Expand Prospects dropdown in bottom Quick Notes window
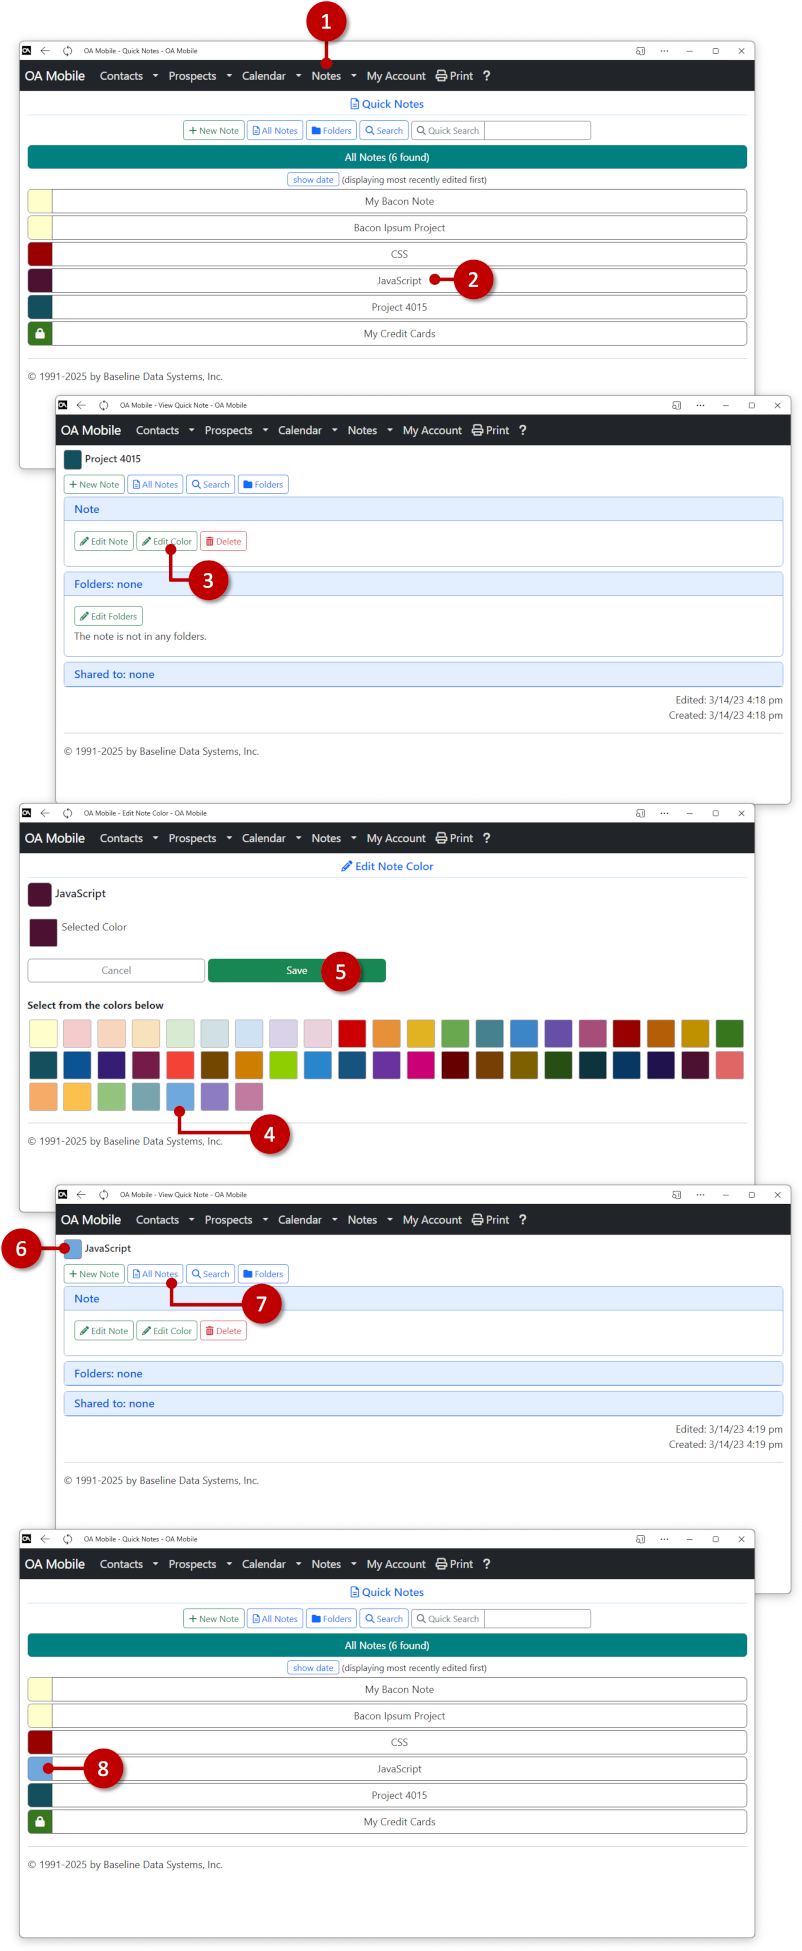Viewport: 802px width, 1951px height. (200, 1564)
